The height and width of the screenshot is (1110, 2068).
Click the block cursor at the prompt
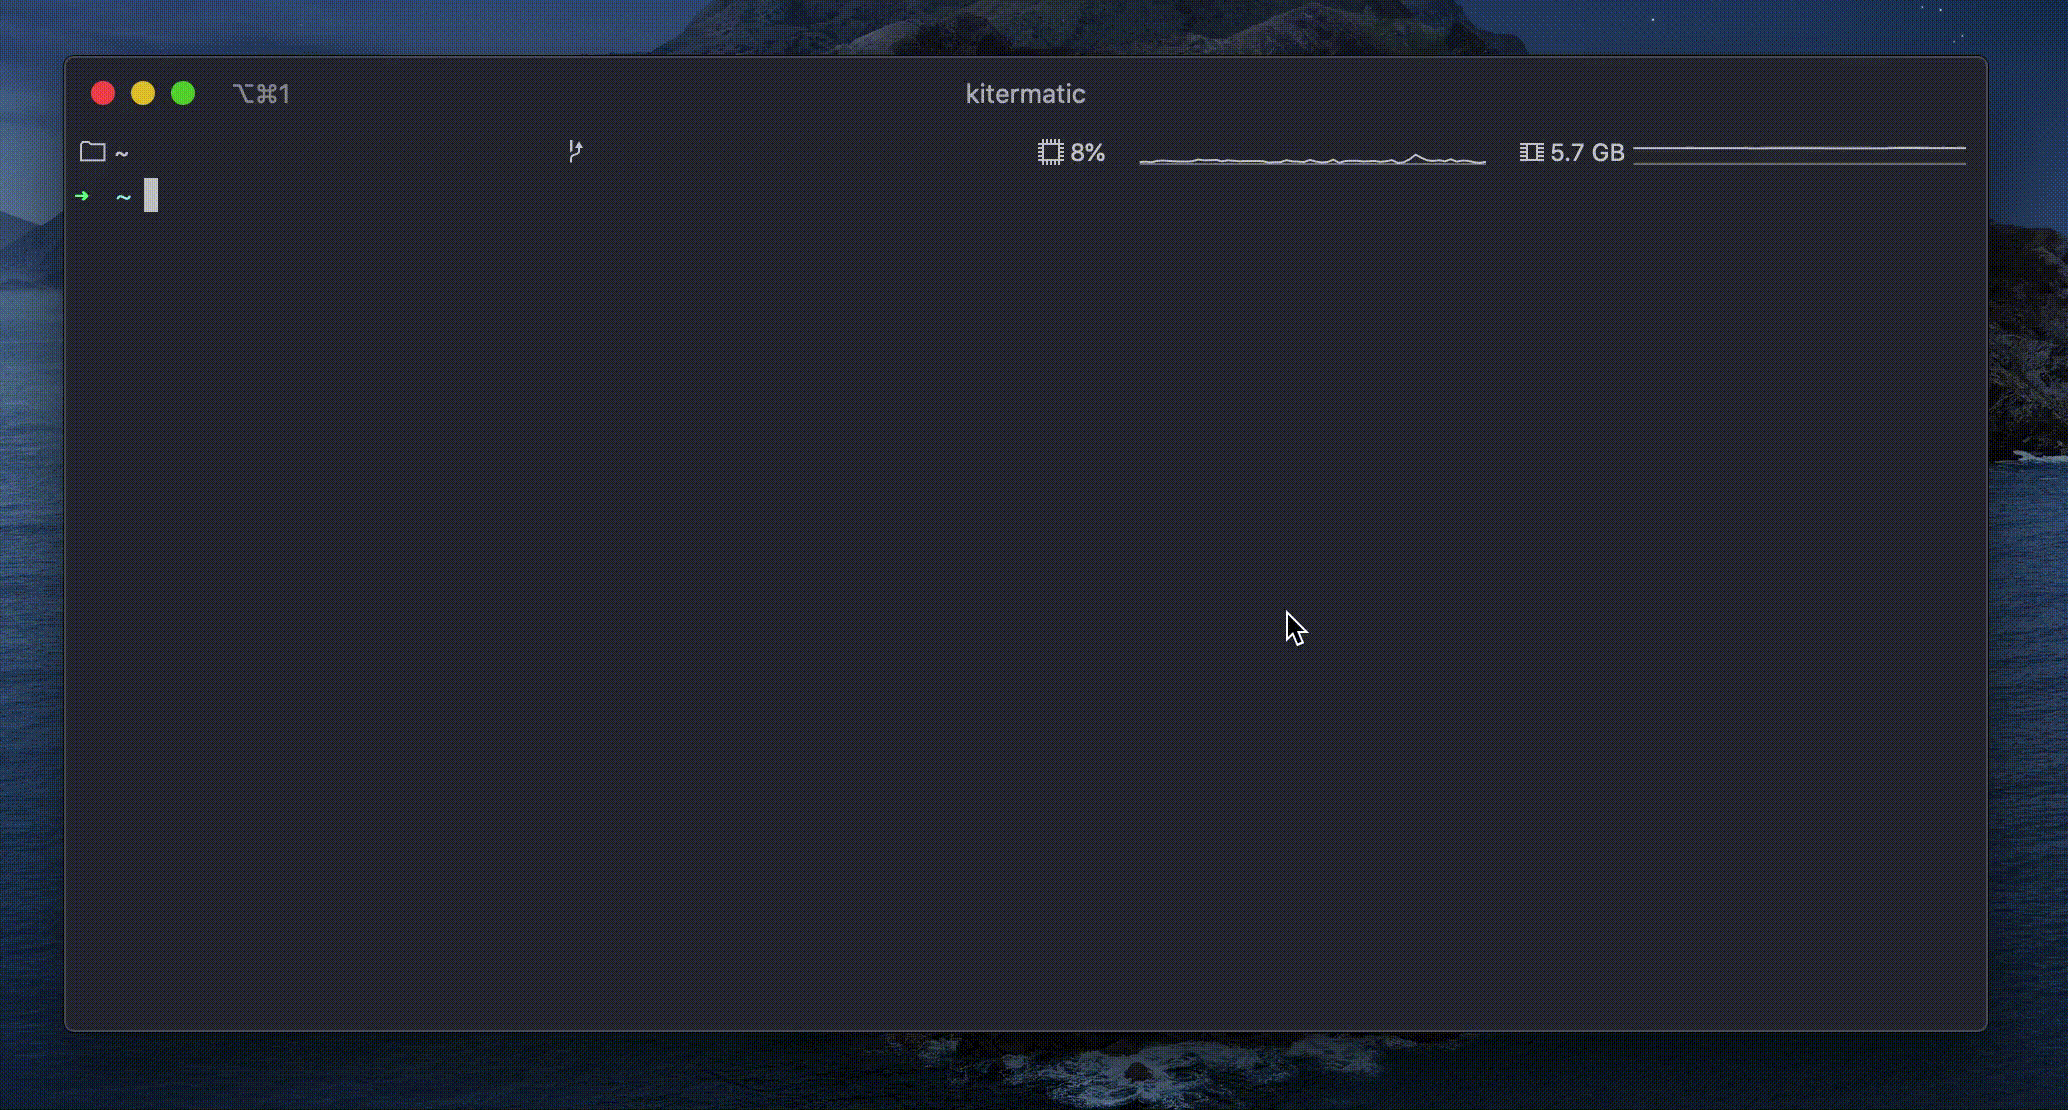click(151, 195)
